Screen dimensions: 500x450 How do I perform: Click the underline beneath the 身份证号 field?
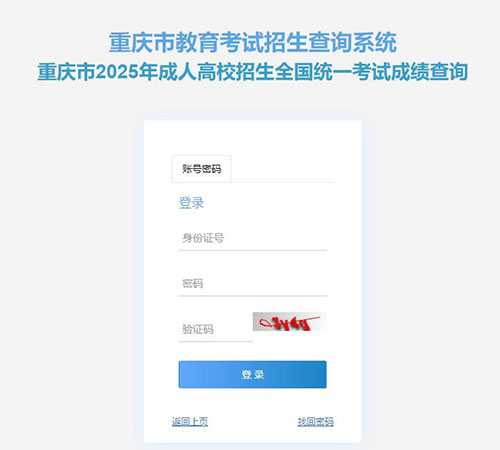click(x=252, y=250)
